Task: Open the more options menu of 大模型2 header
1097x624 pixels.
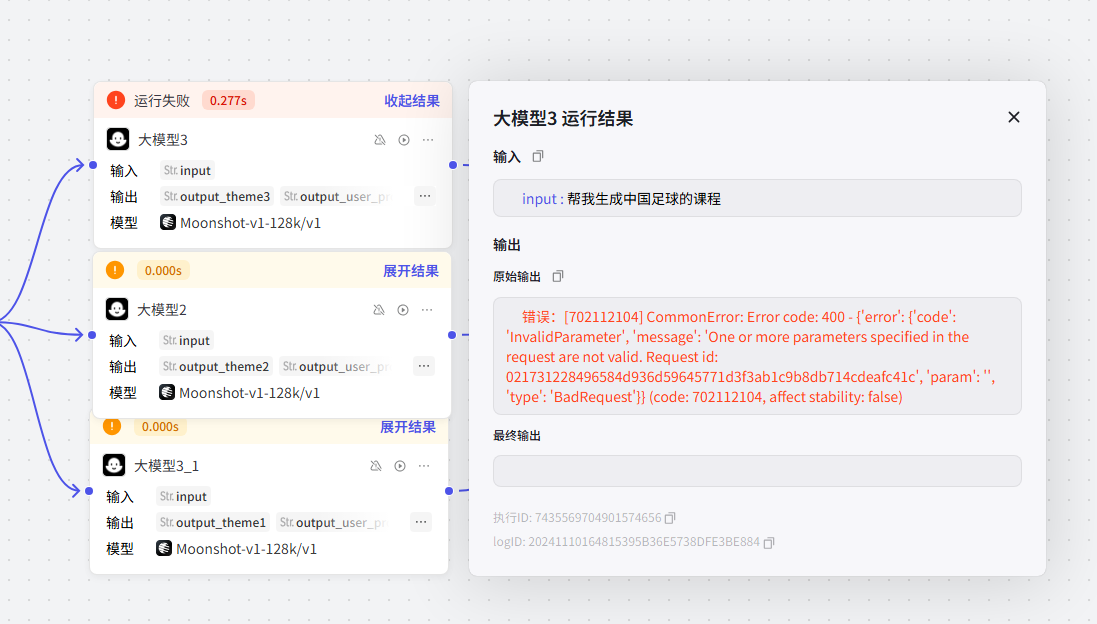Action: 427,310
